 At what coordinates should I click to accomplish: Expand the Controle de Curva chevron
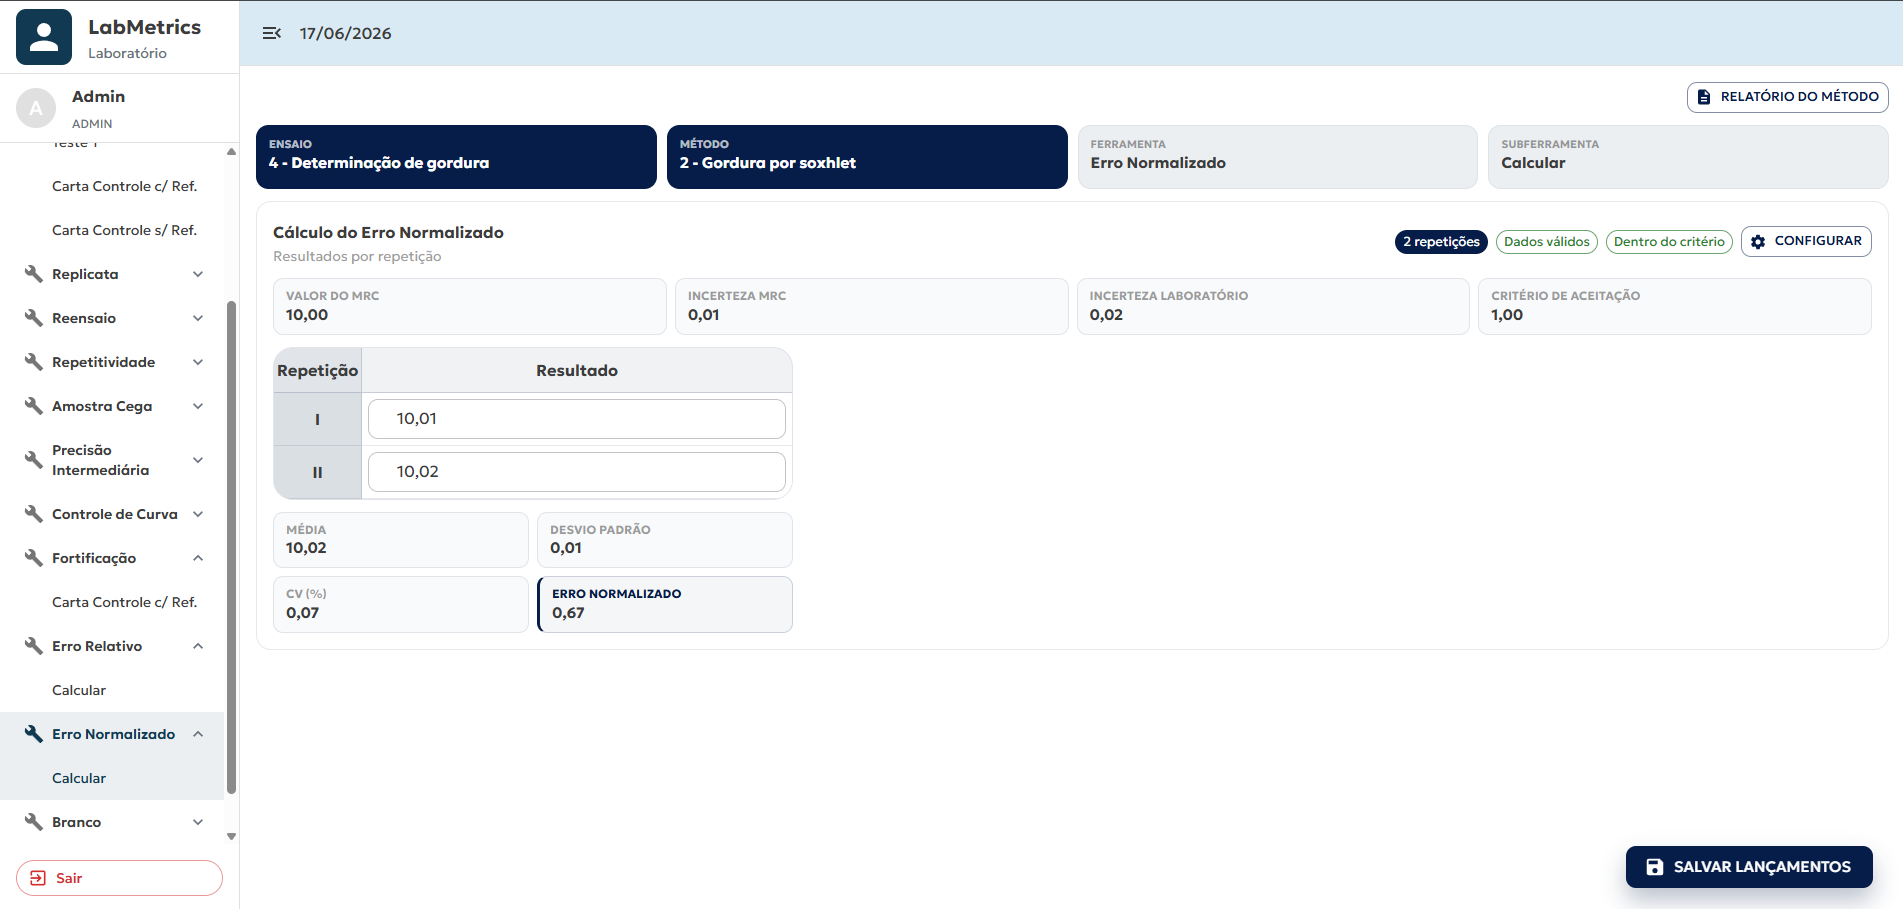tap(198, 514)
